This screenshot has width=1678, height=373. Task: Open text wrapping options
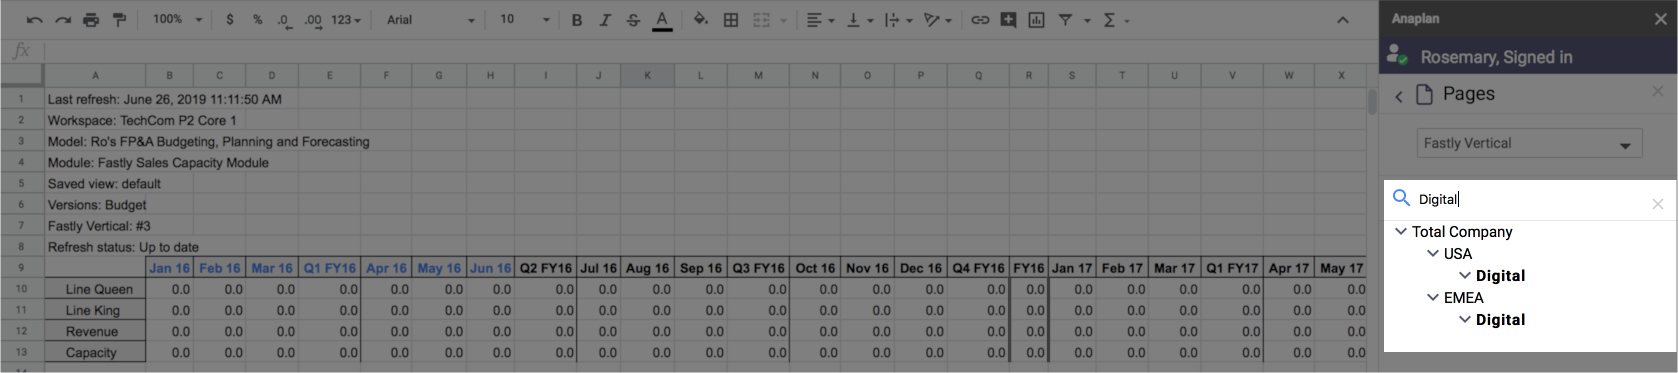pos(897,20)
